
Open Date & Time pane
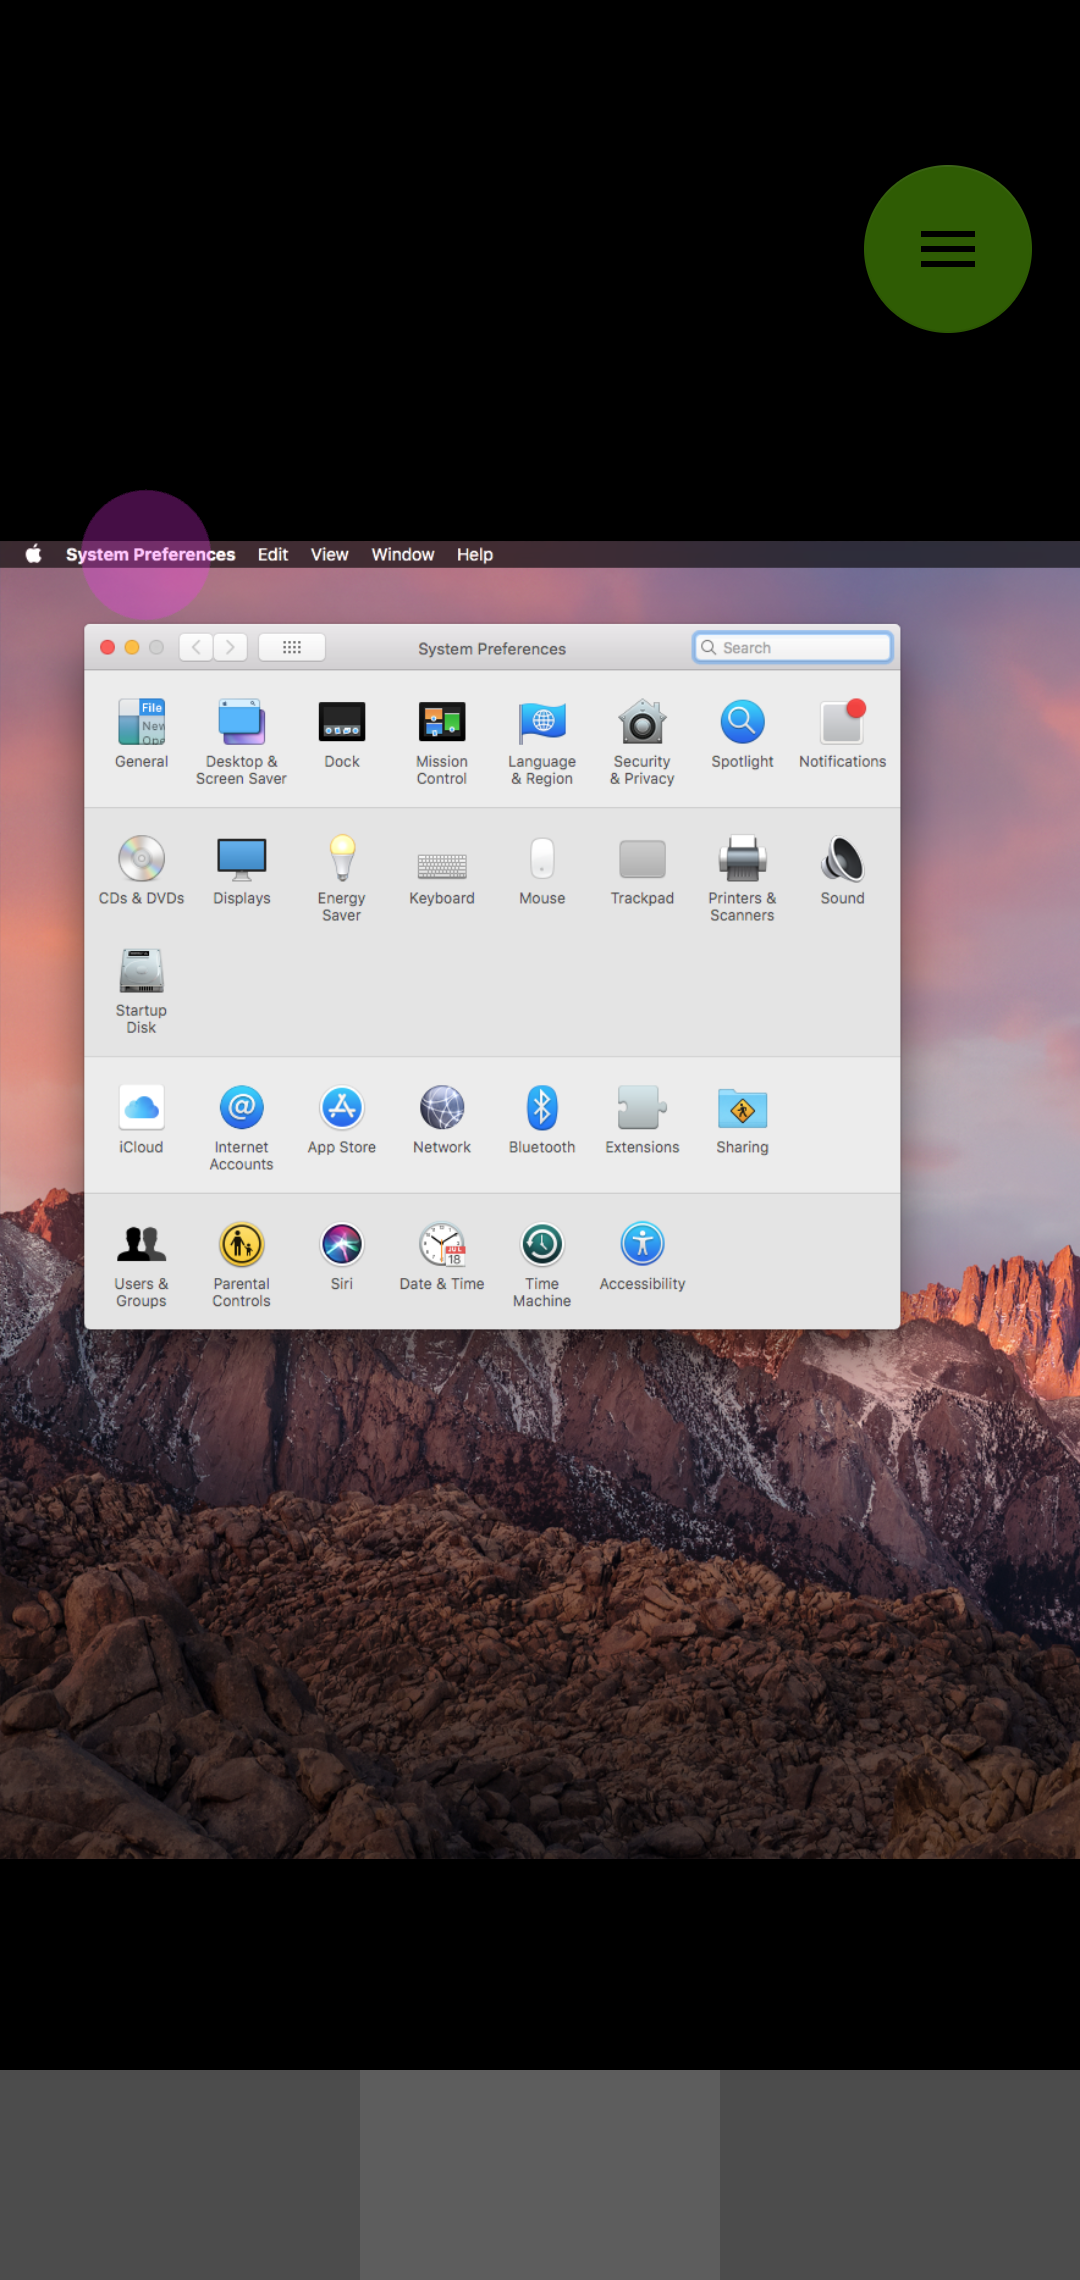(x=442, y=1256)
